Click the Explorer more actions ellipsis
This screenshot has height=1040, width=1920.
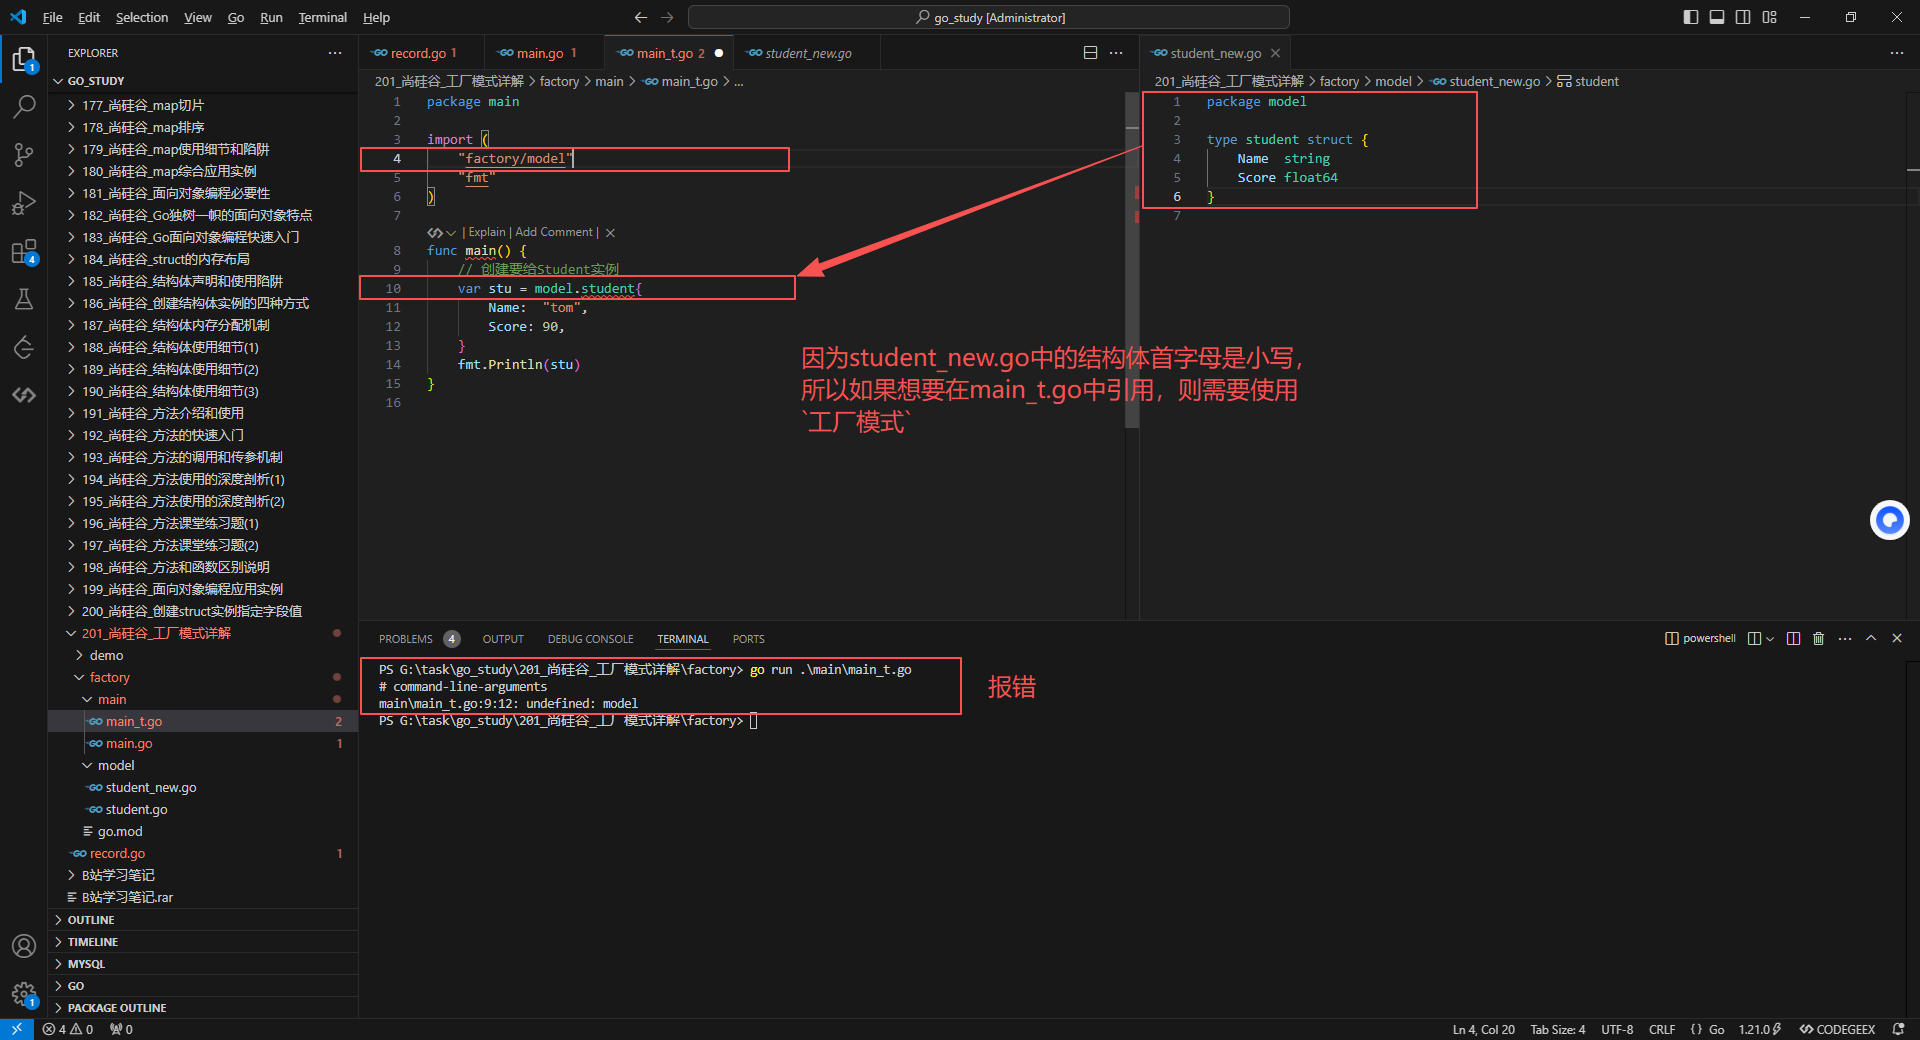click(x=335, y=53)
